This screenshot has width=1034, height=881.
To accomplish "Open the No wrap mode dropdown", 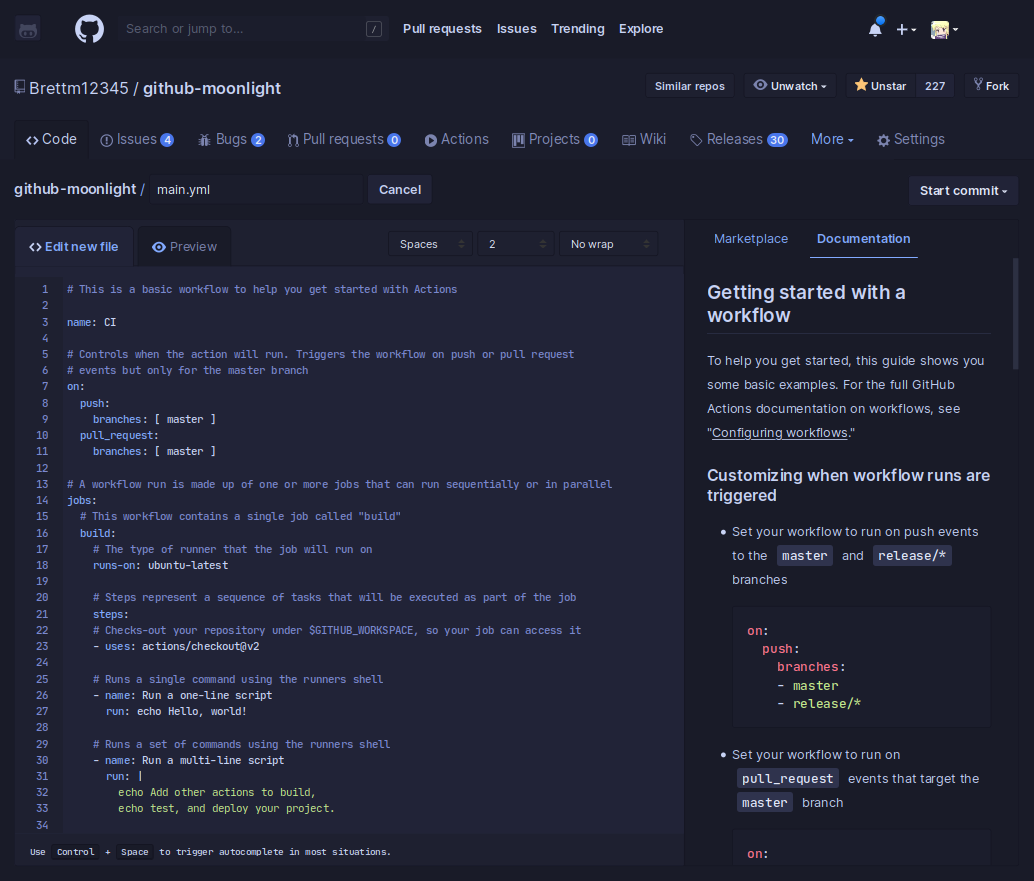I will [608, 244].
